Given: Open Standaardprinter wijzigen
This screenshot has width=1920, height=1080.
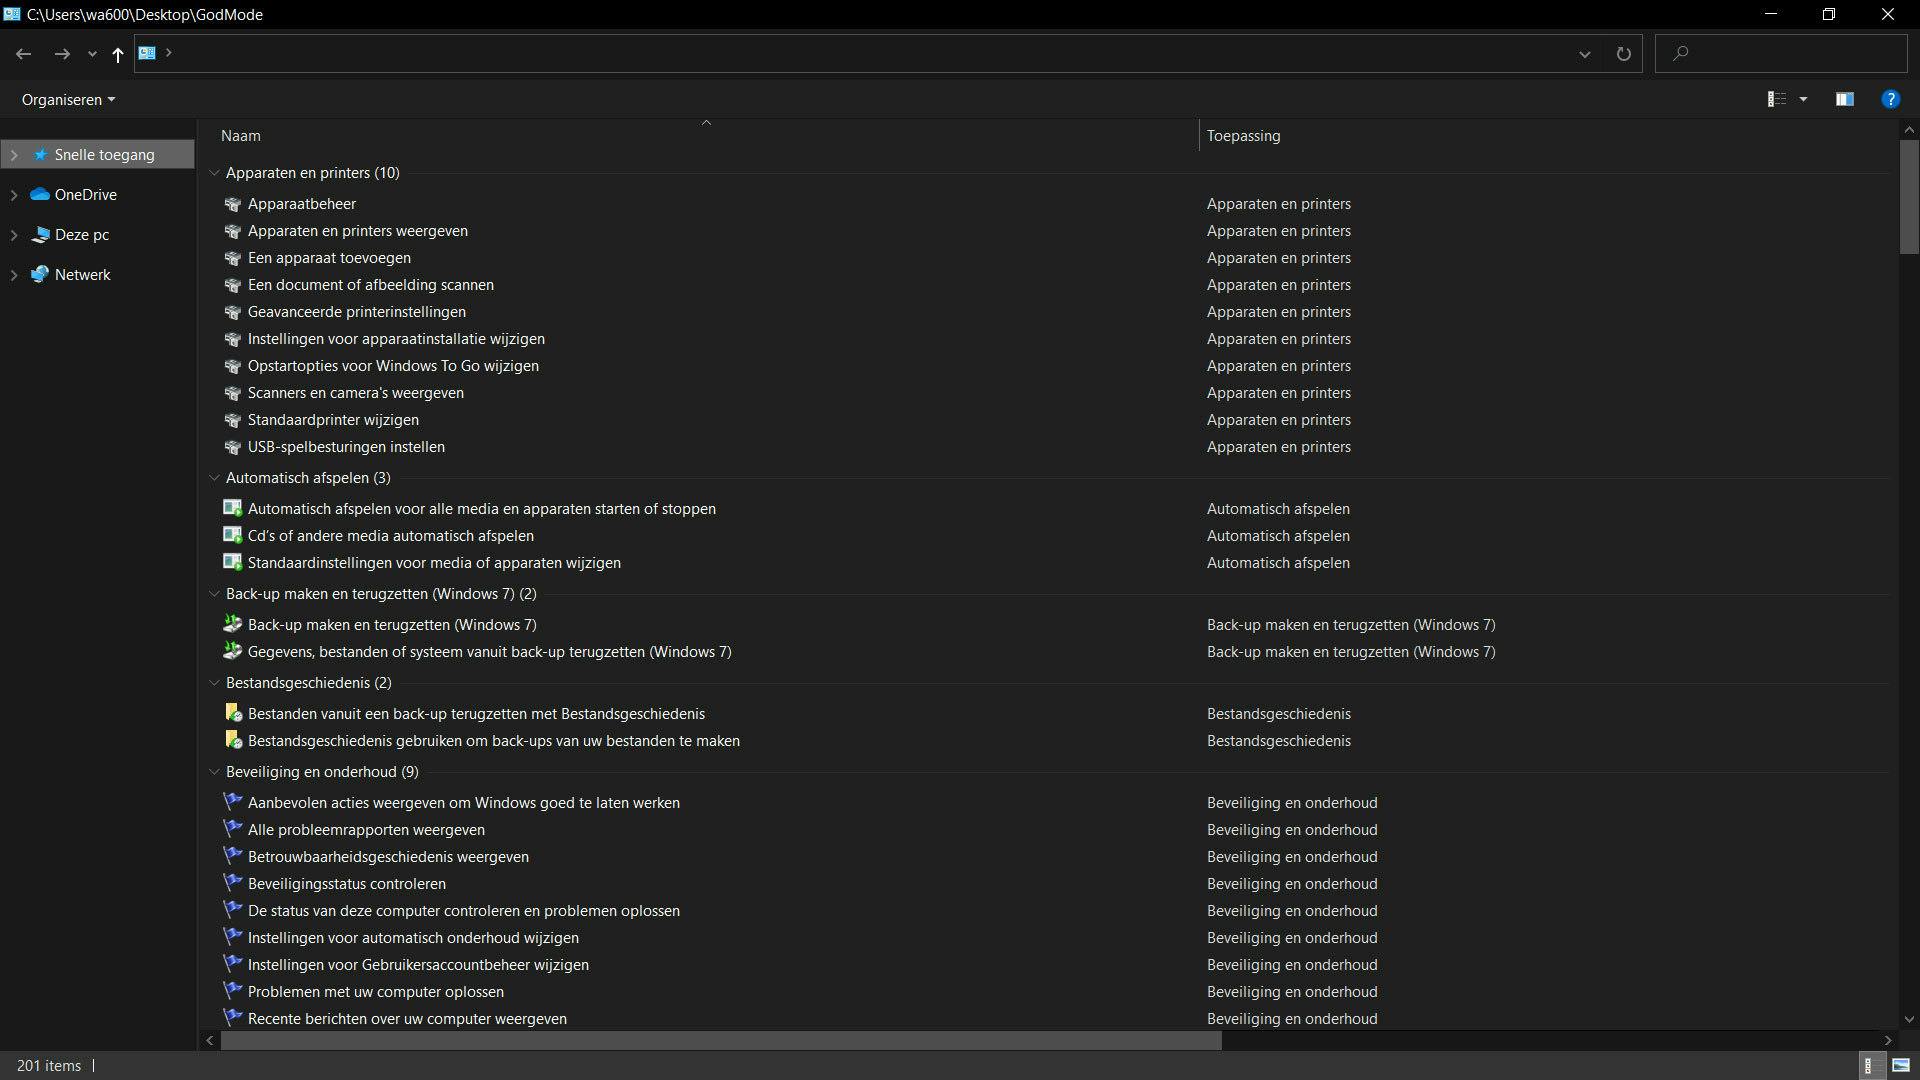Looking at the screenshot, I should pos(333,420).
